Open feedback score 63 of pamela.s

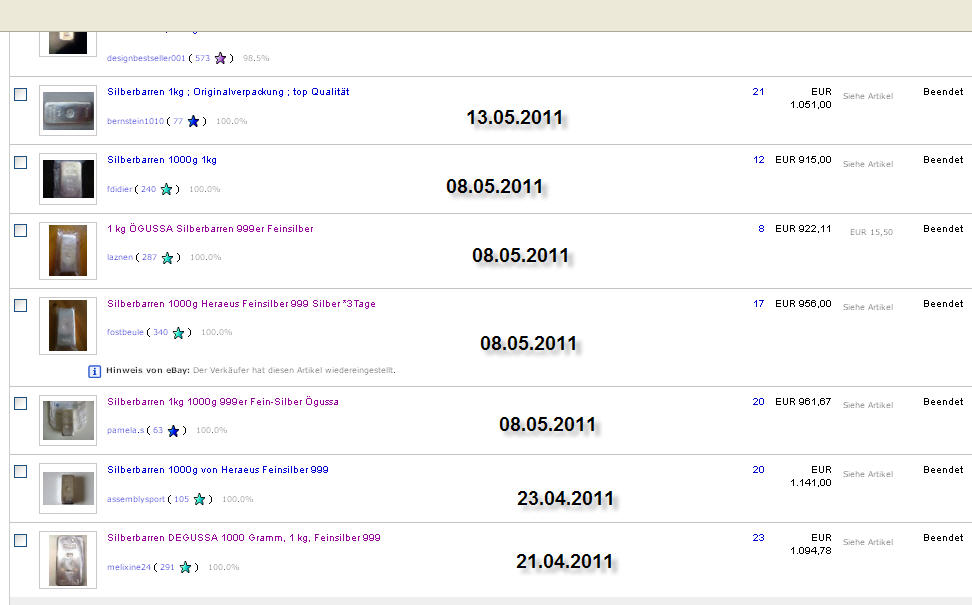pos(157,430)
